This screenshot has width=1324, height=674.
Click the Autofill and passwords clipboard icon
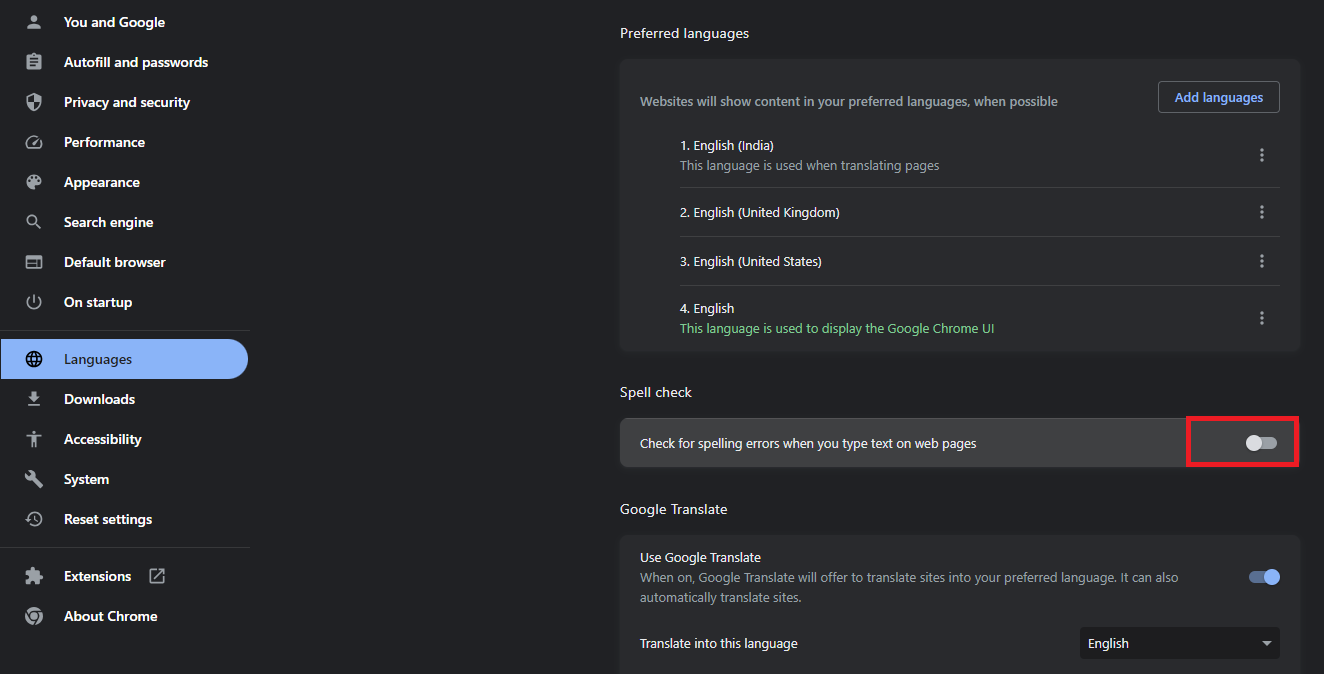(34, 62)
